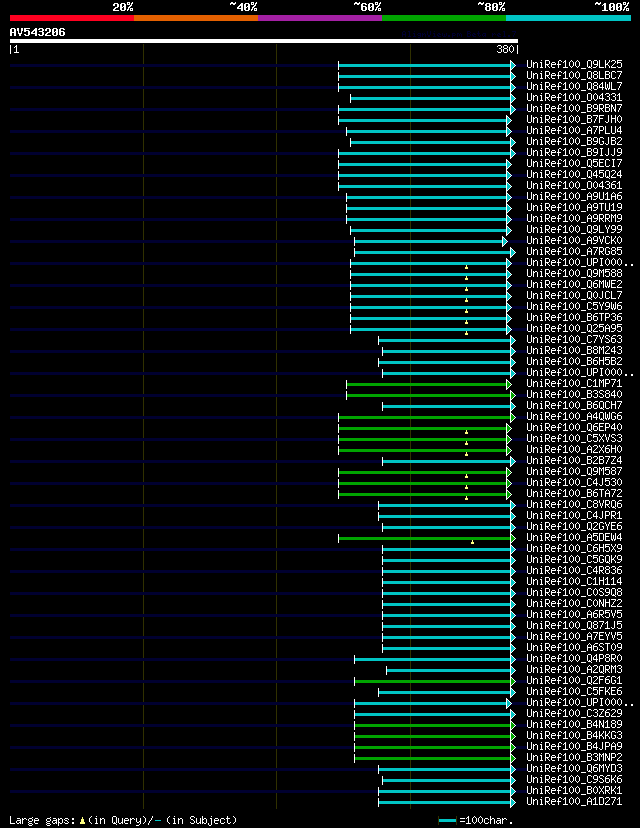Click the UniRef100_A9VCK0 entry

pyautogui.click(x=574, y=240)
